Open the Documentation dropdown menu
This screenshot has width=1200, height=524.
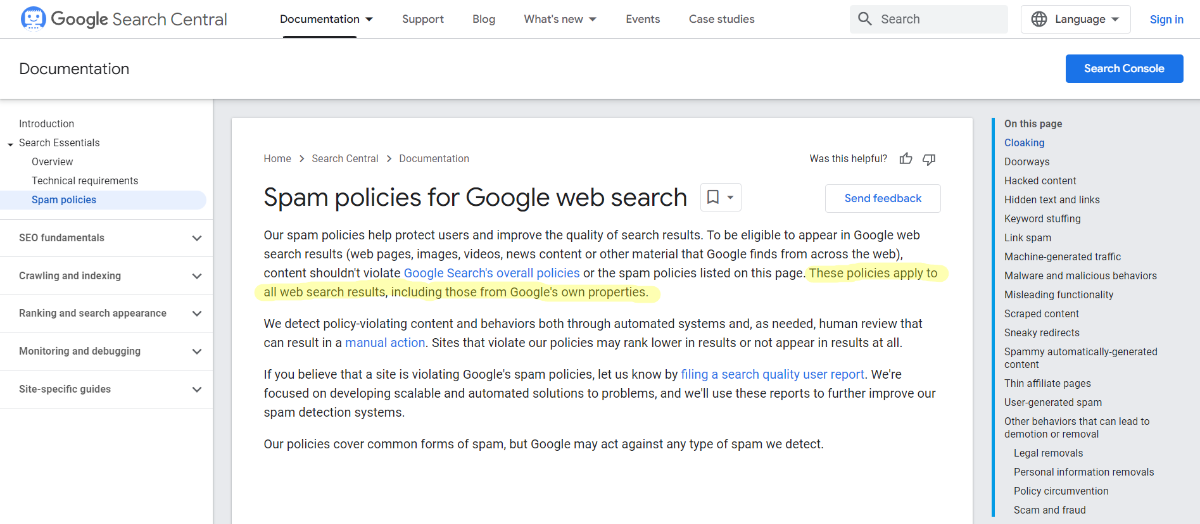(326, 19)
